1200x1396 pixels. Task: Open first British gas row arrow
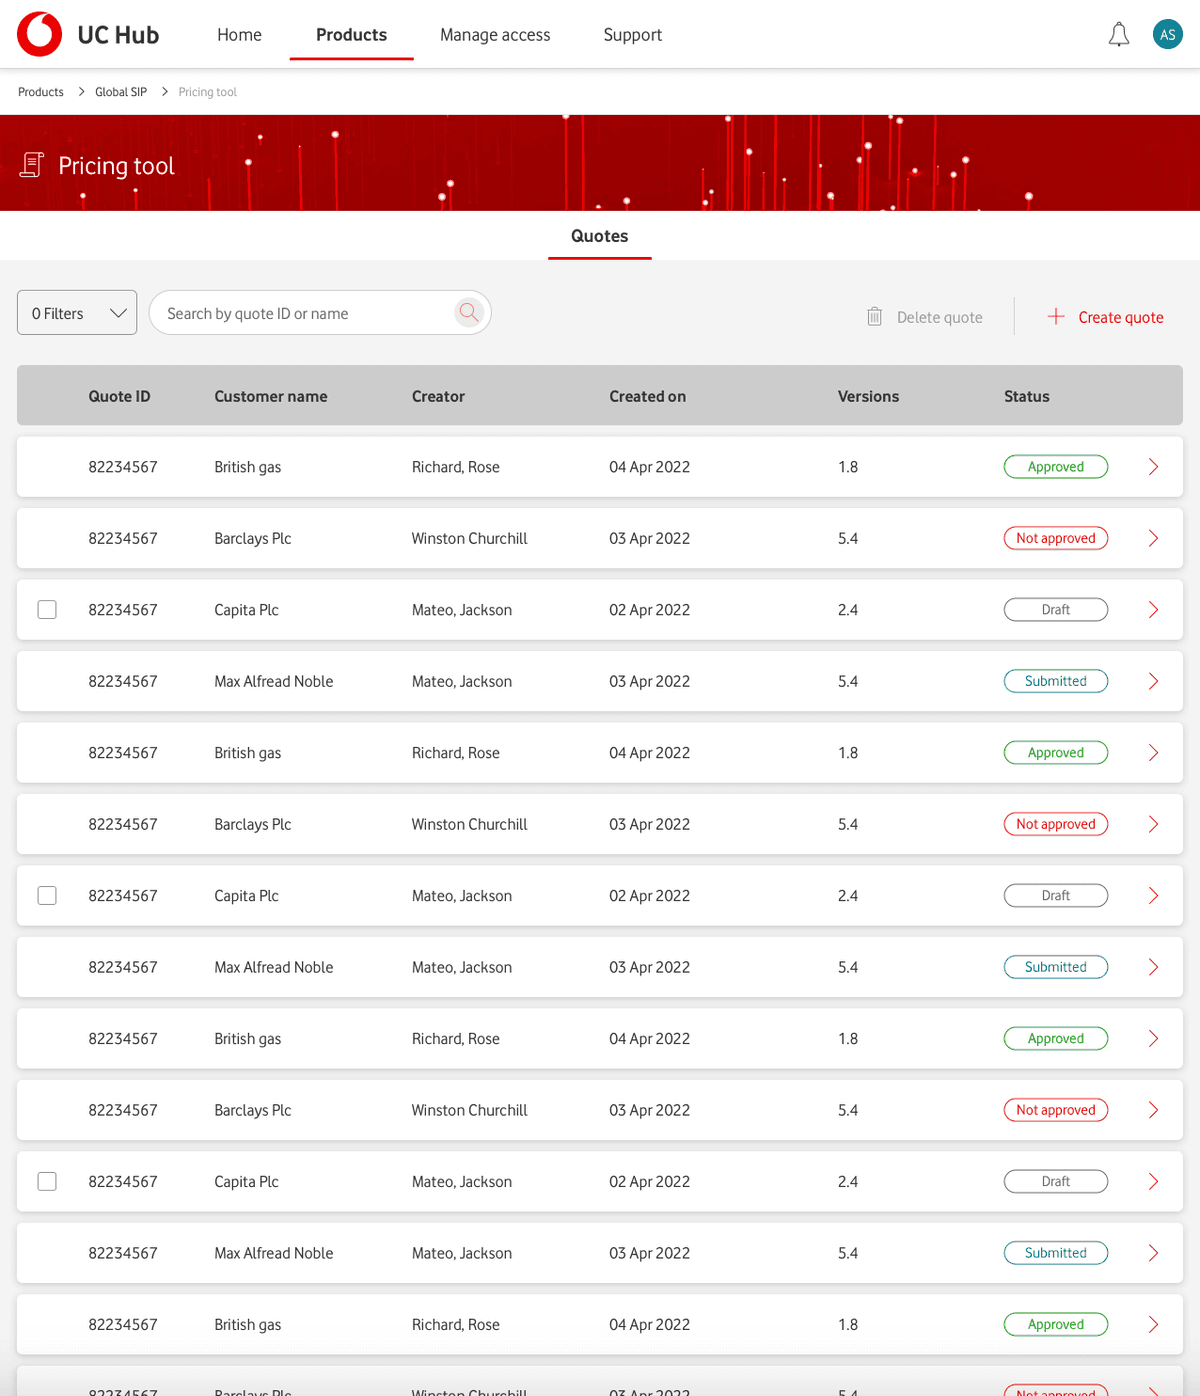tap(1153, 467)
